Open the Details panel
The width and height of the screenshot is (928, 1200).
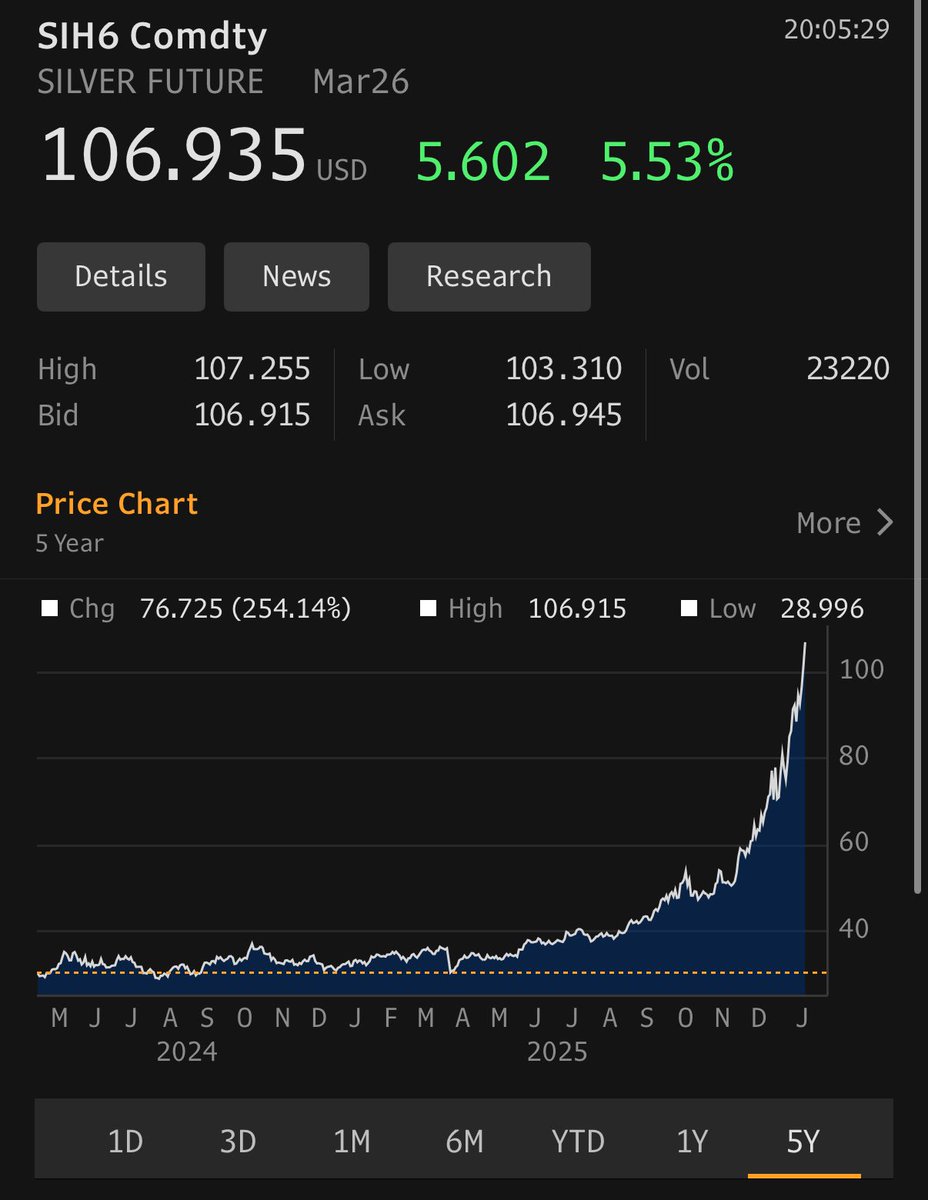[120, 276]
